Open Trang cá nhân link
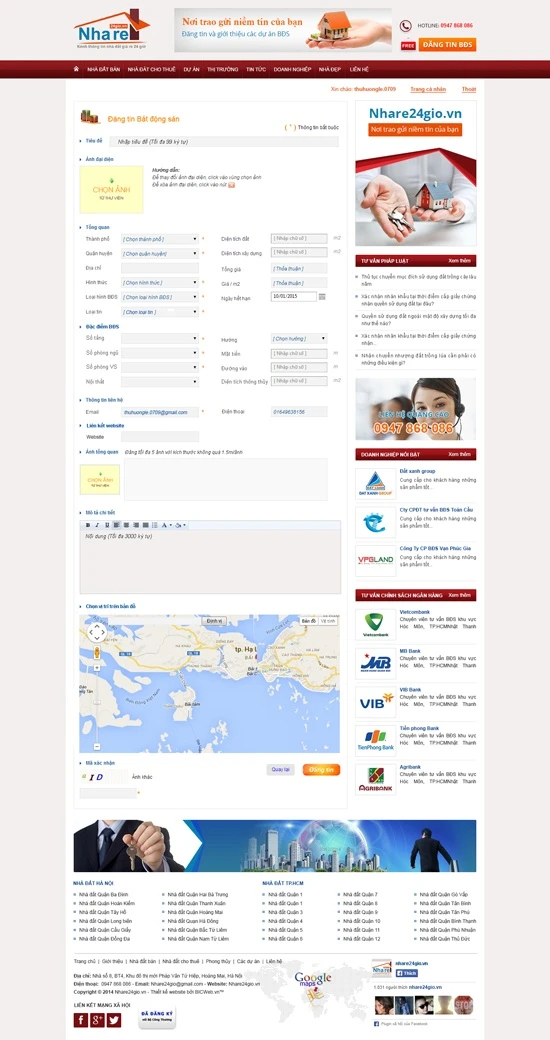 (x=428, y=89)
